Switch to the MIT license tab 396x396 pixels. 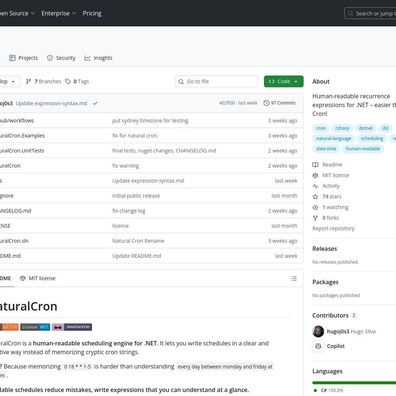[38, 278]
